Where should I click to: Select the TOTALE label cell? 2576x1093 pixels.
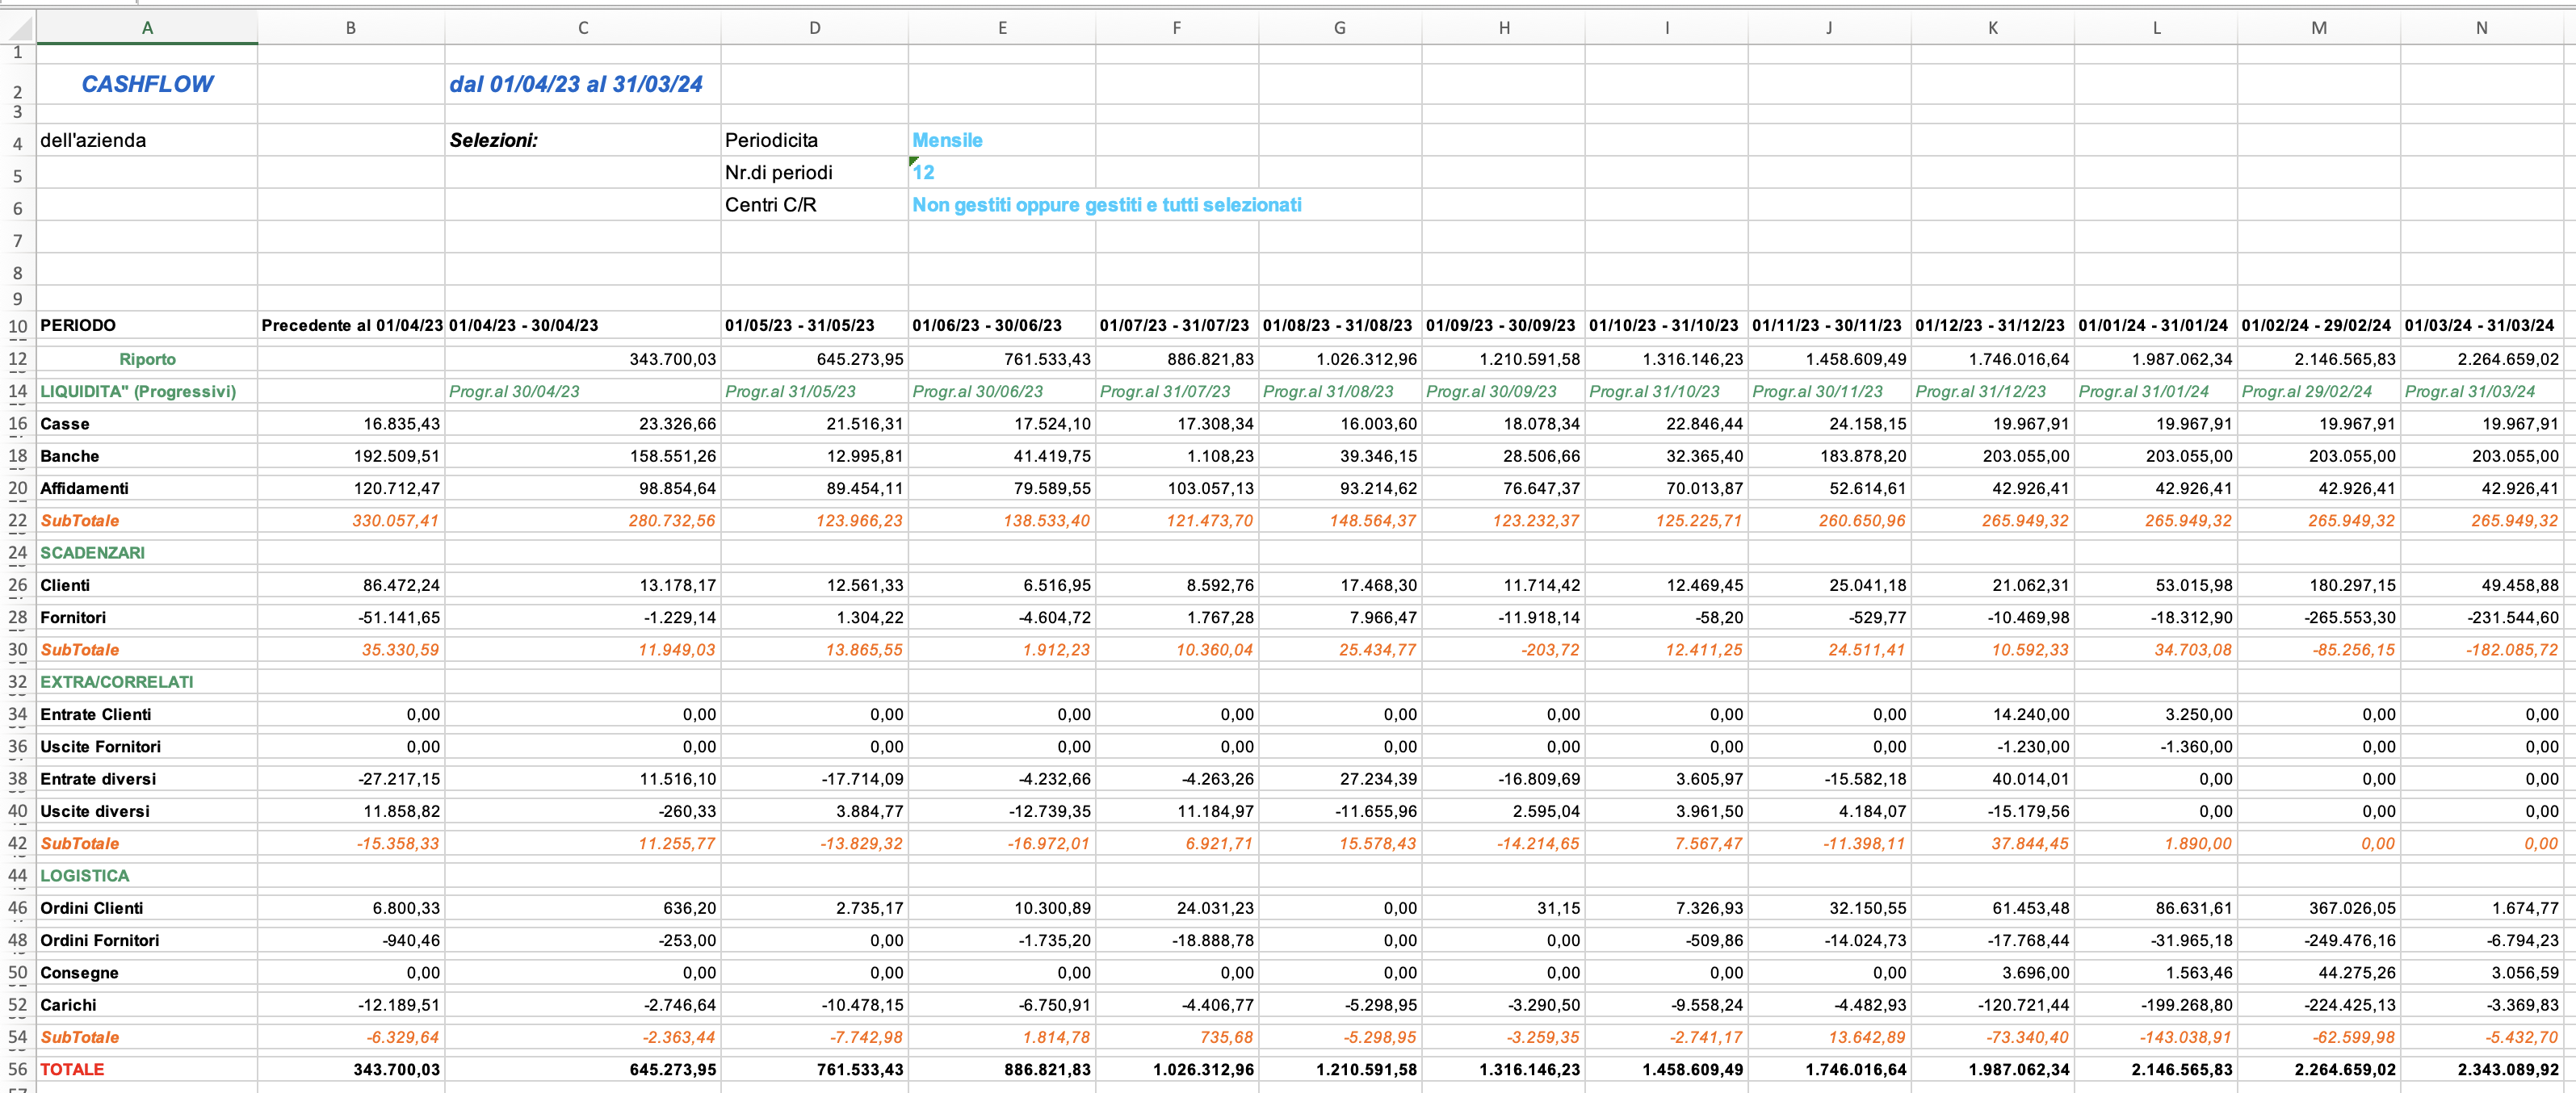[72, 1069]
